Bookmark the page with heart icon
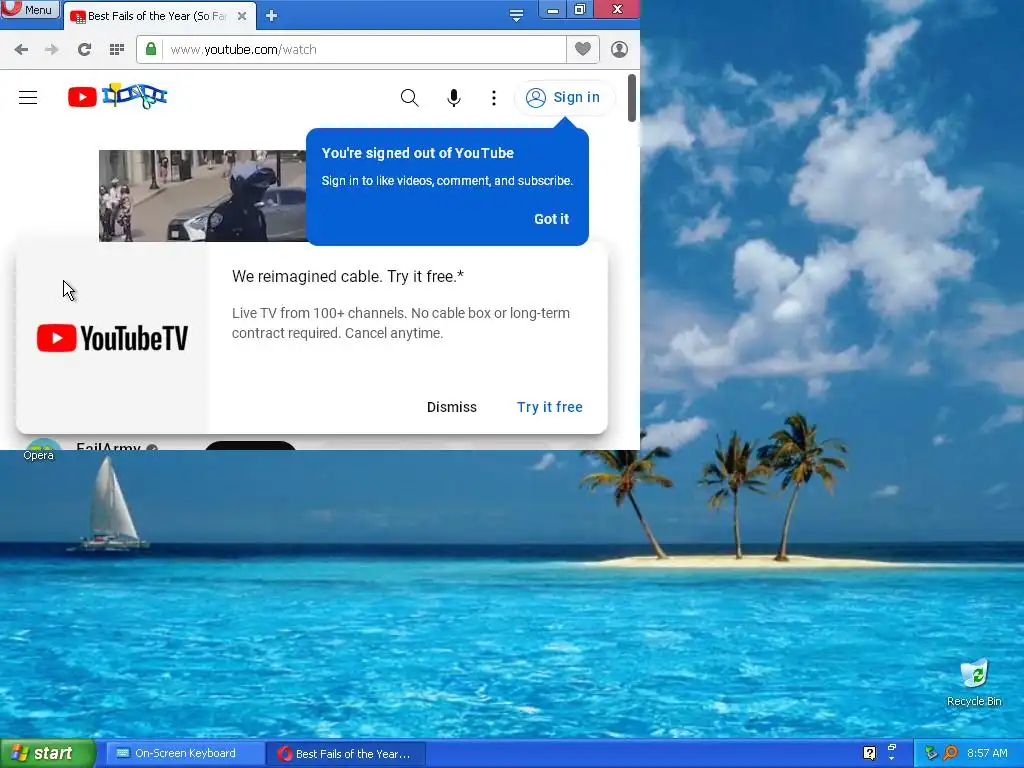This screenshot has height=768, width=1024. pyautogui.click(x=583, y=50)
